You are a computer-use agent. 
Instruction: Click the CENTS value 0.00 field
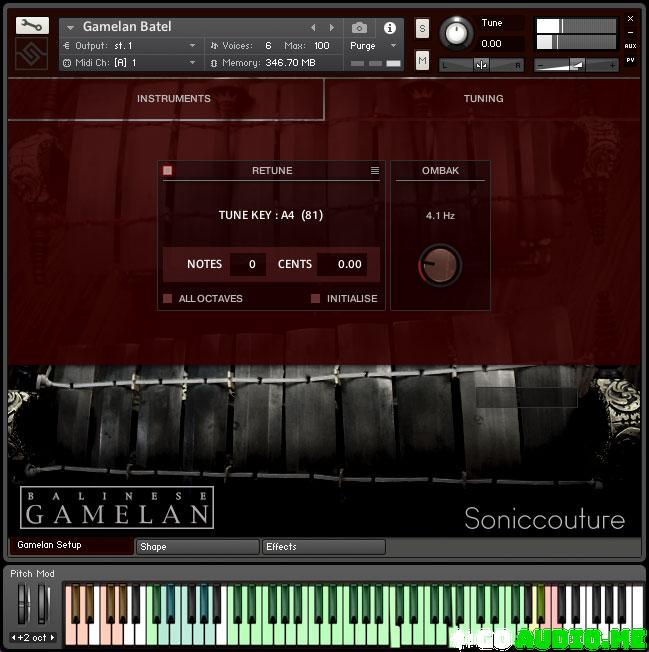[342, 264]
